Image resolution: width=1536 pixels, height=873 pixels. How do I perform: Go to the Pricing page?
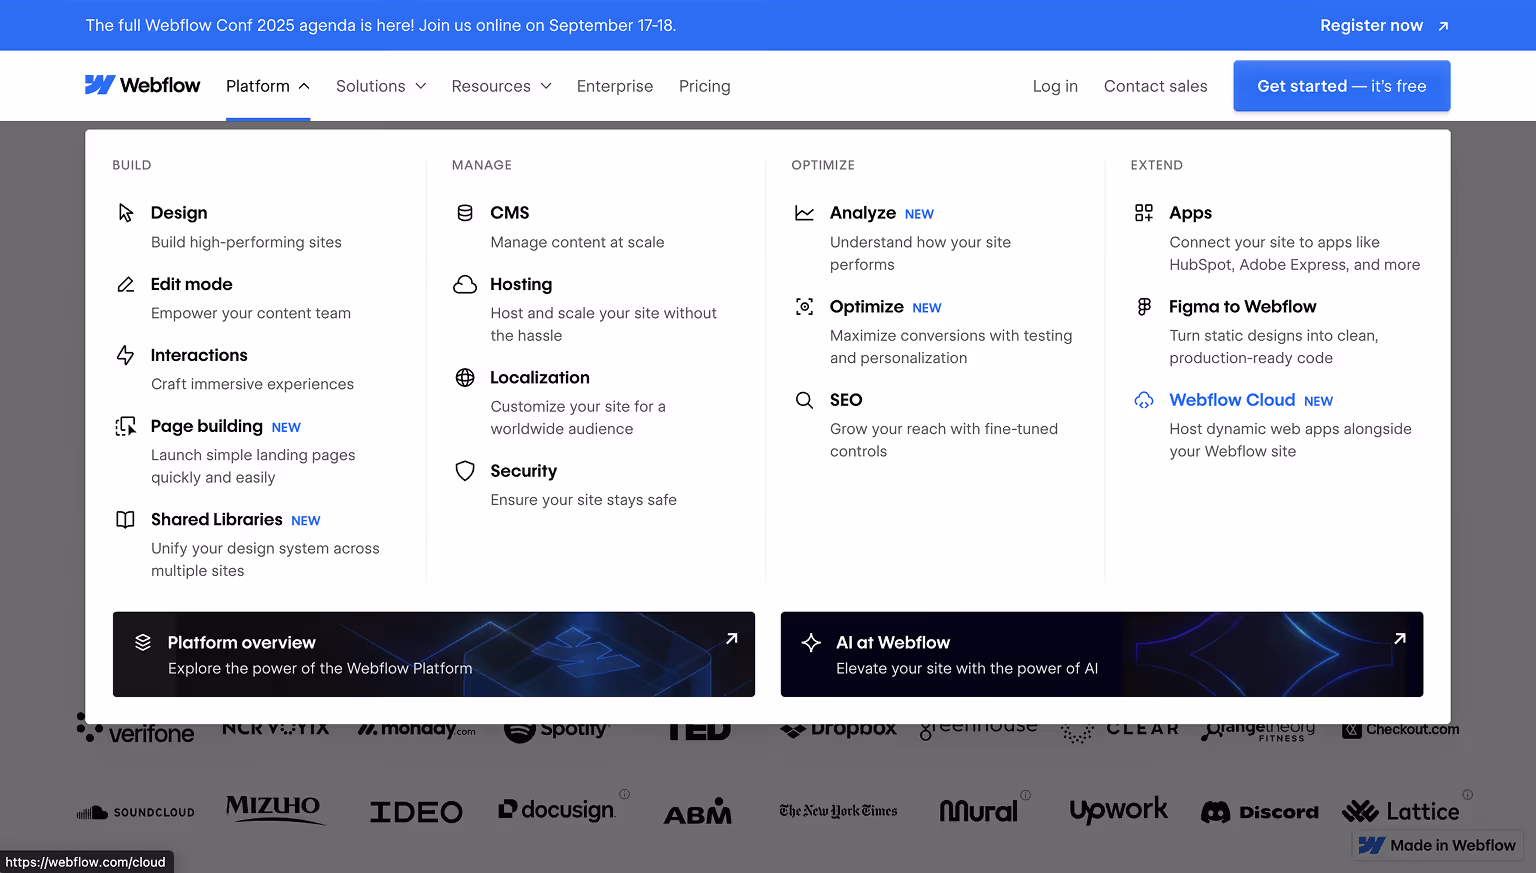click(x=704, y=86)
